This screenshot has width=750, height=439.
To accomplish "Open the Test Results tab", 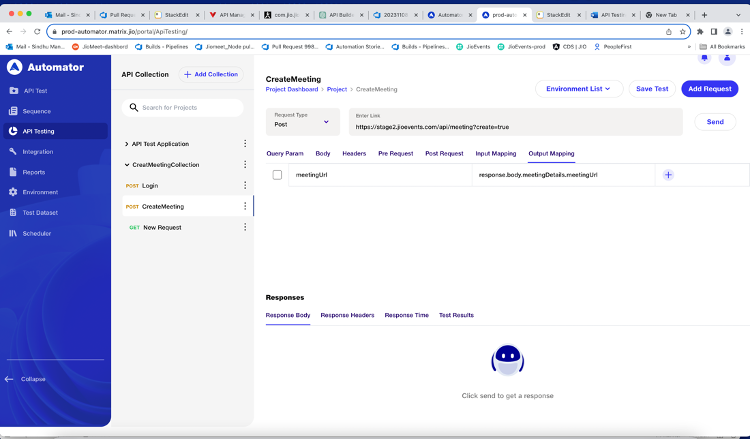I will tap(456, 315).
